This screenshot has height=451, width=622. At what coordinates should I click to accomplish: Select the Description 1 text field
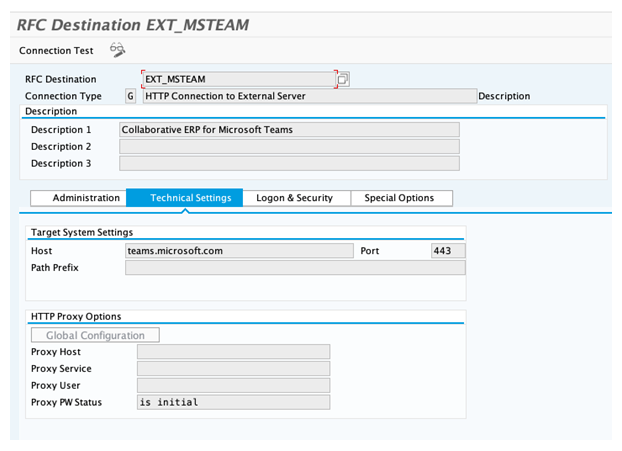(x=289, y=129)
